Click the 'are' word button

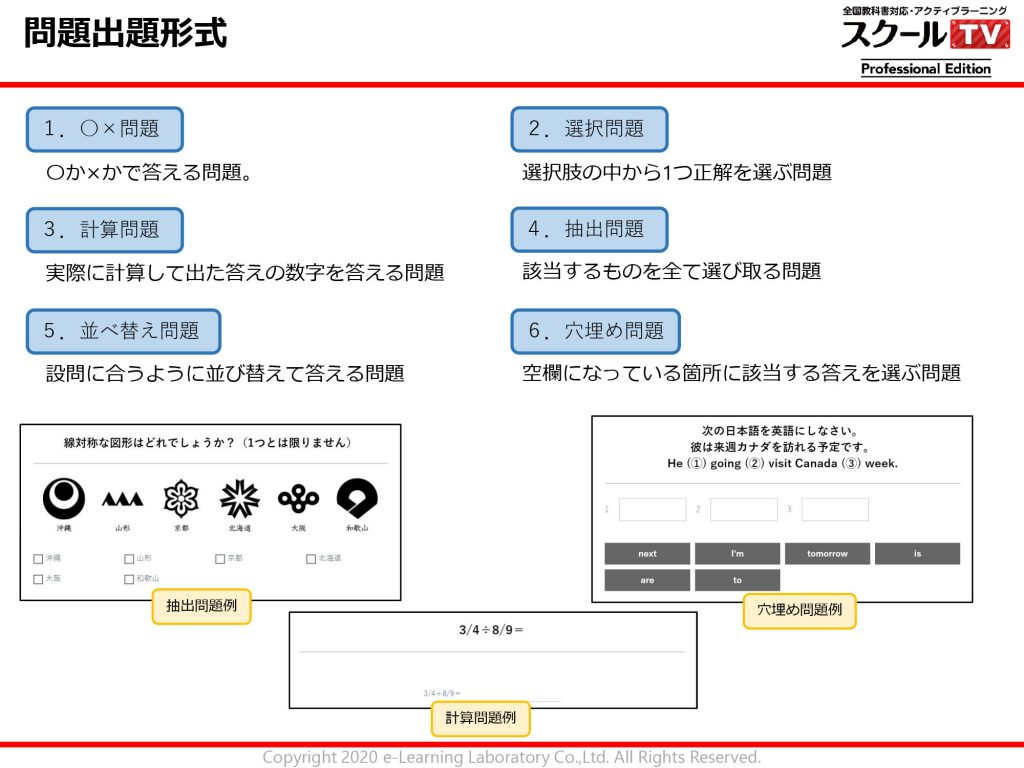pos(647,580)
